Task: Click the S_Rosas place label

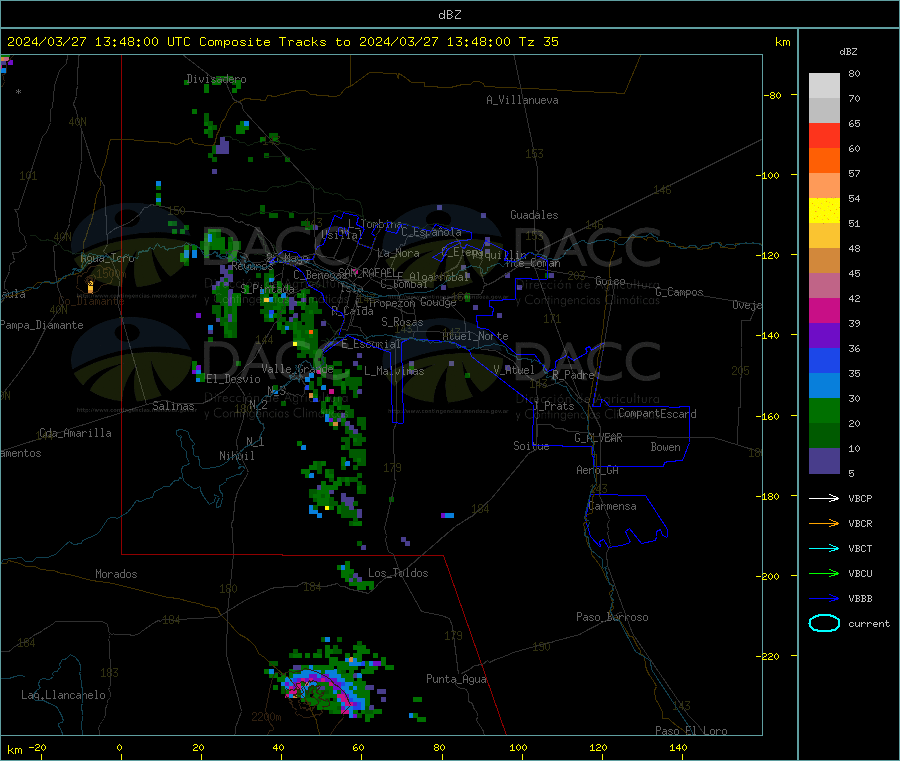Action: coord(402,322)
